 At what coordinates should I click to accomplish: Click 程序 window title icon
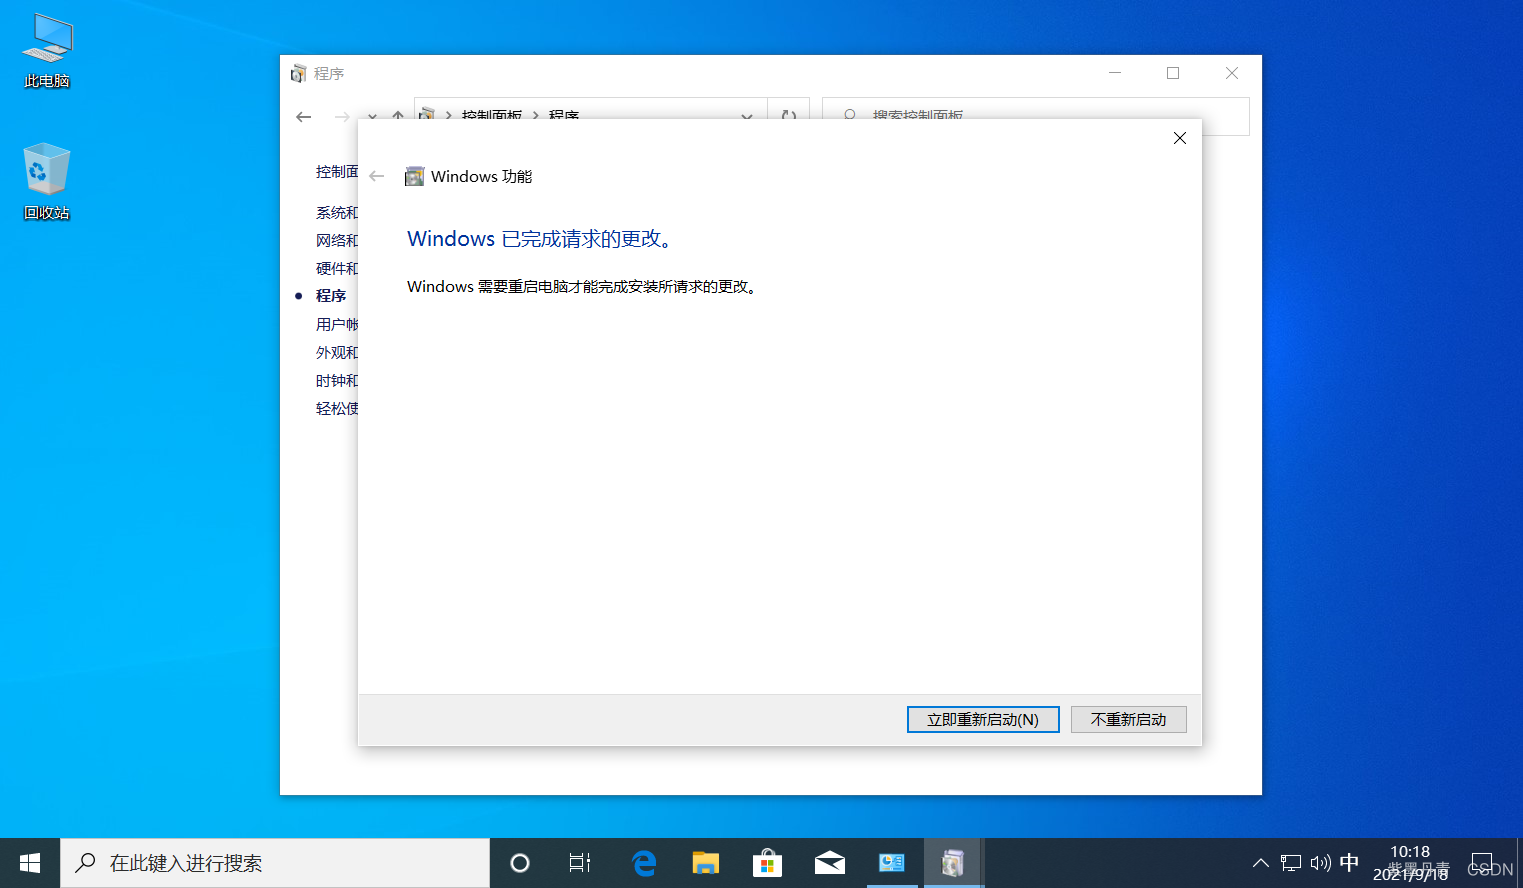click(298, 73)
